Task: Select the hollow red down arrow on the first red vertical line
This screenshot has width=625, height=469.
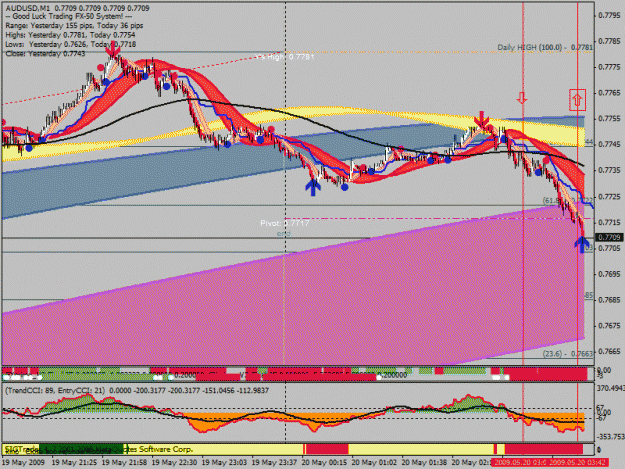Action: 522,98
